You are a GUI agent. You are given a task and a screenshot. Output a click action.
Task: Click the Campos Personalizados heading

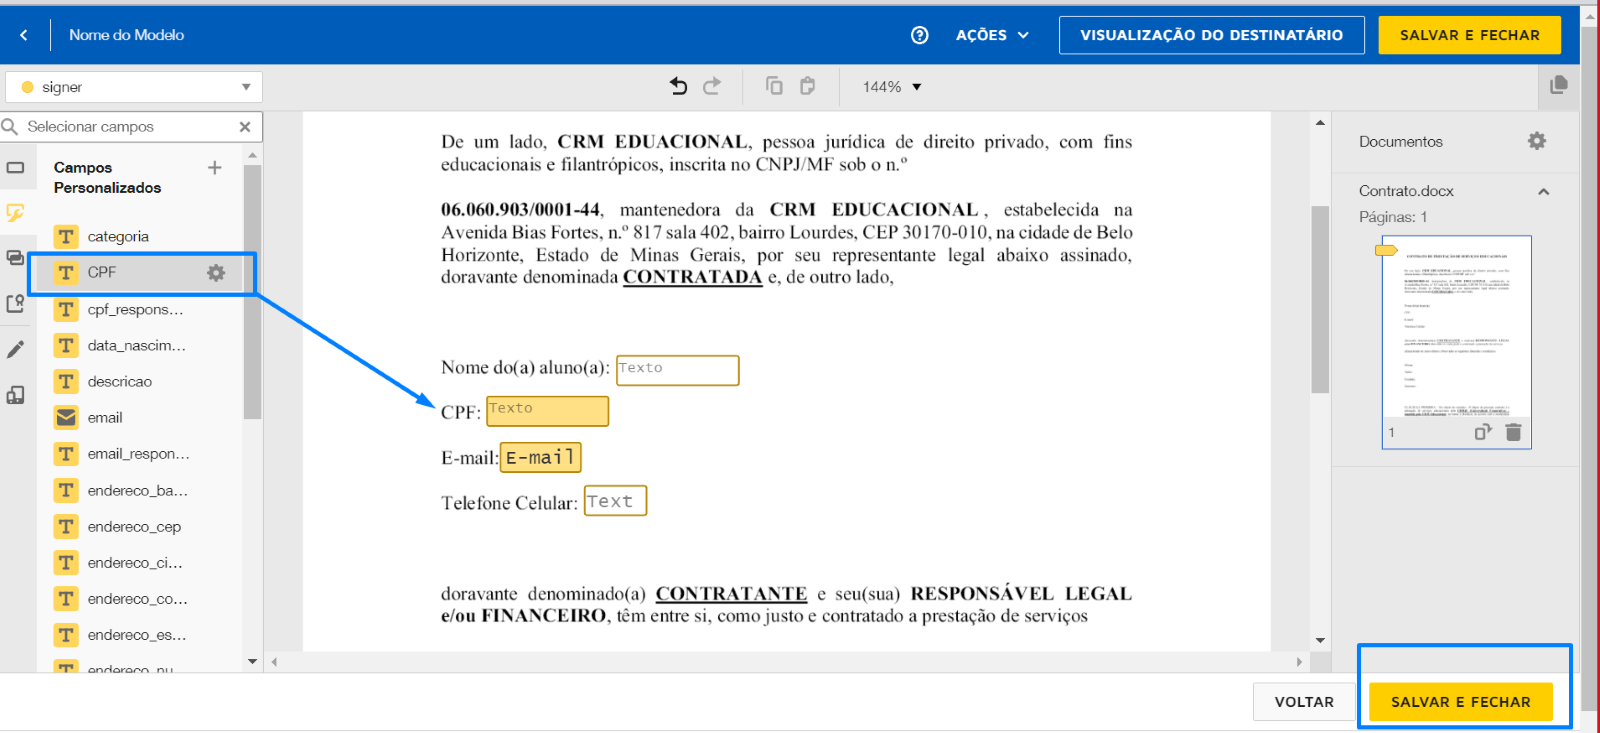(x=107, y=178)
